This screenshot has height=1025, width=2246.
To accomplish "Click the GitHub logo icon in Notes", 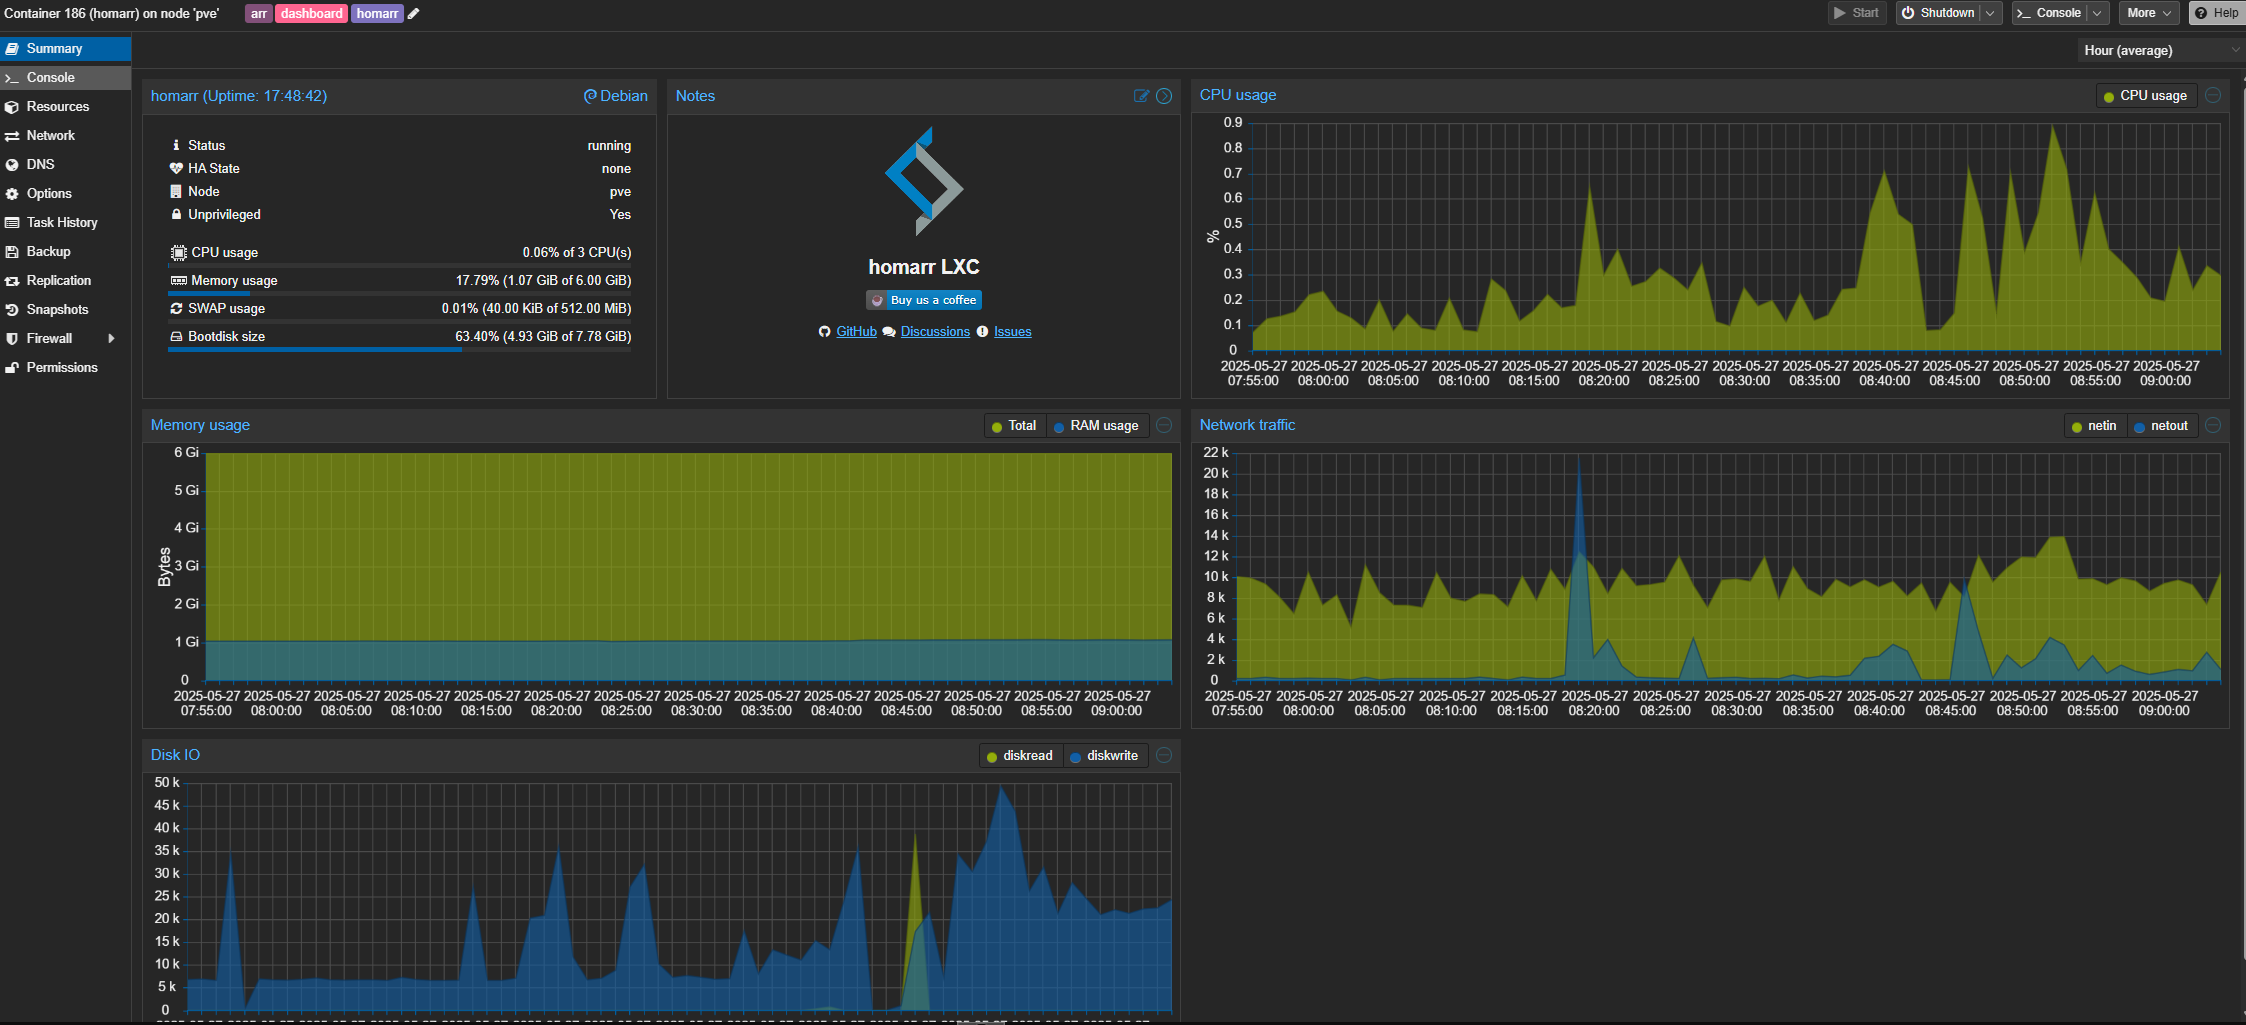I will (x=824, y=332).
